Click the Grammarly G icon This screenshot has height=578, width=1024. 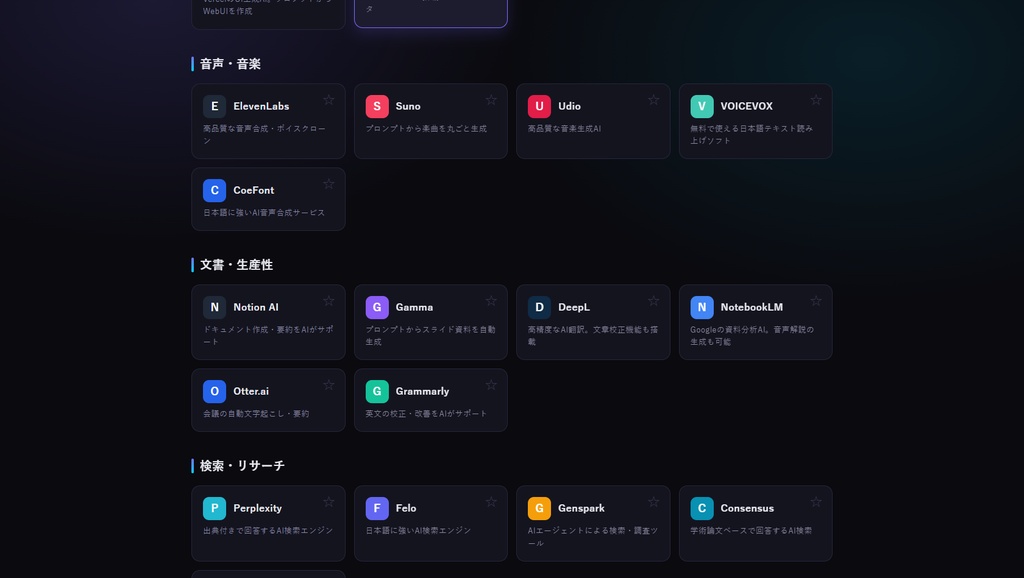(x=377, y=392)
